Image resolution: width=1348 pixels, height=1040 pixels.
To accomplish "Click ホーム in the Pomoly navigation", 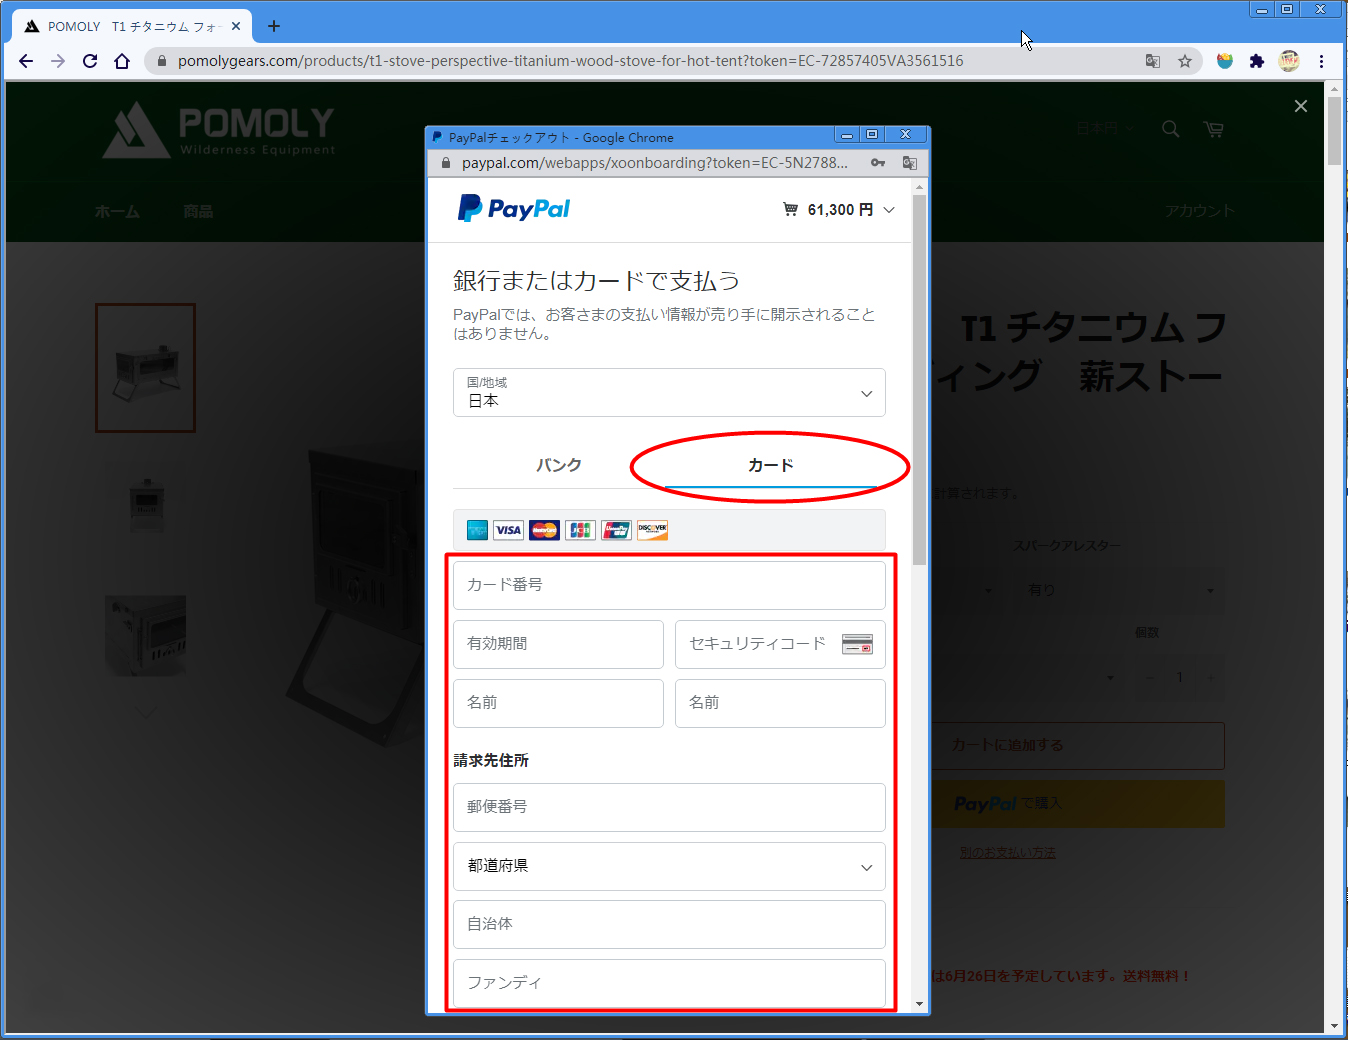I will point(117,211).
